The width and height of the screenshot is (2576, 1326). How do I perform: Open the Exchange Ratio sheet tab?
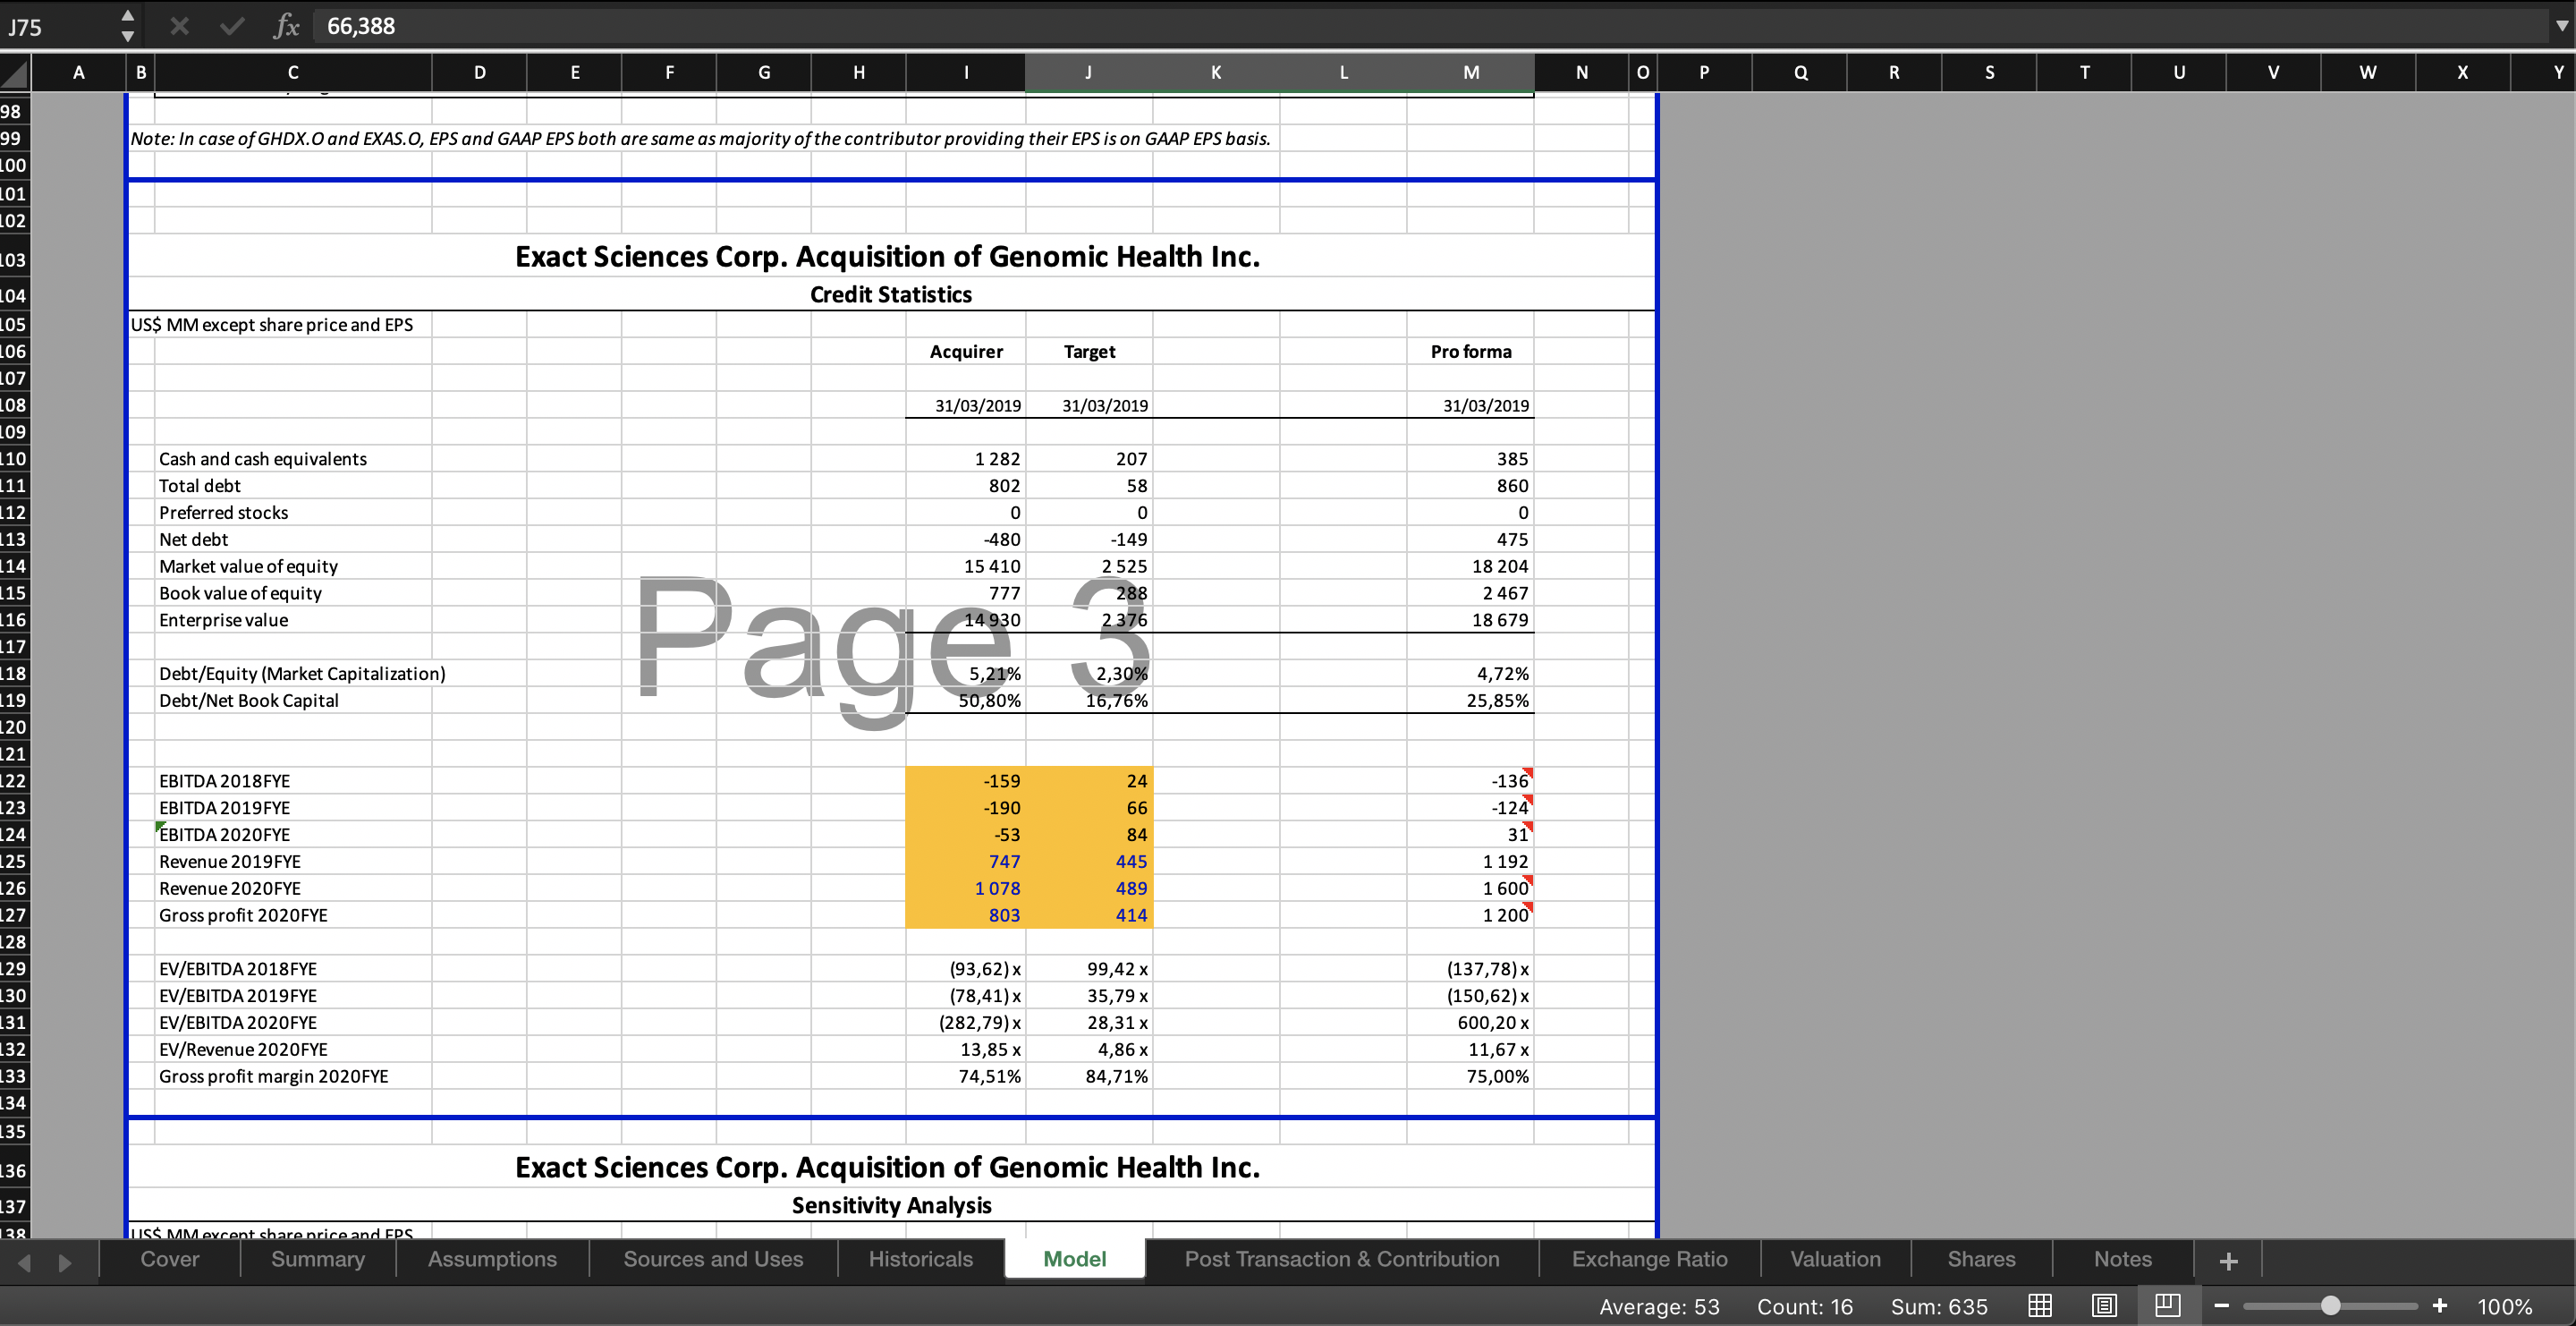pos(1650,1259)
